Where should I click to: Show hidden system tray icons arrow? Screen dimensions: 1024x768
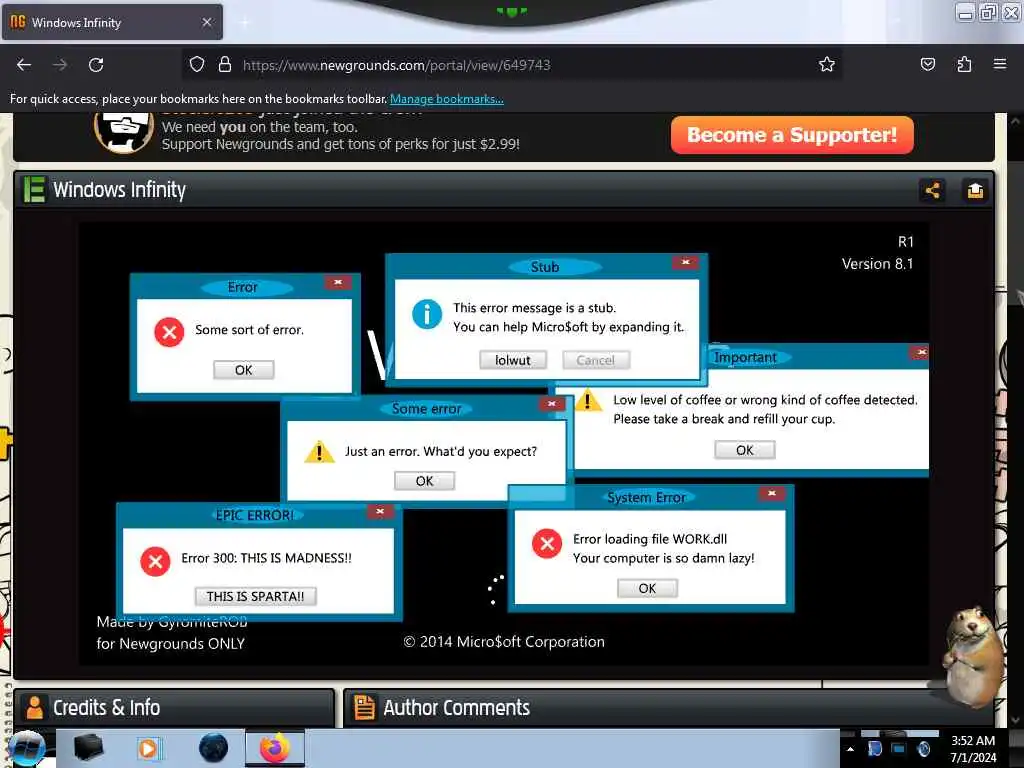850,749
